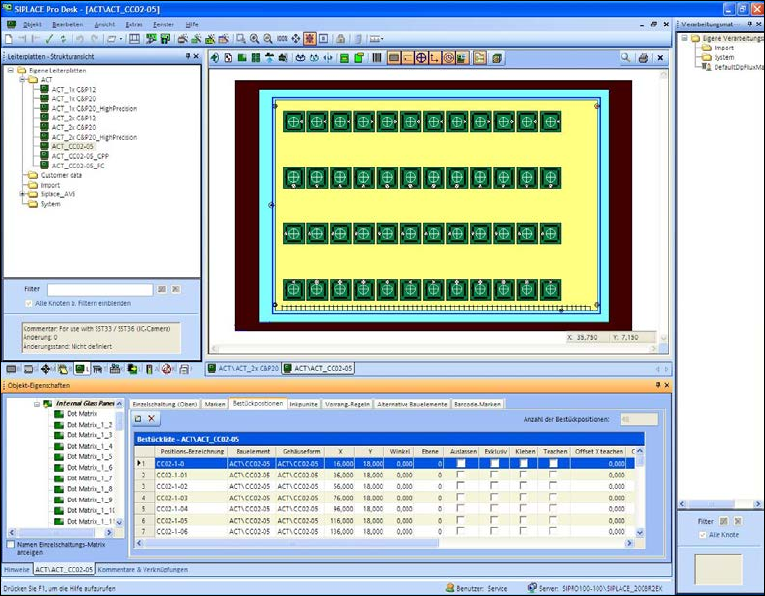The width and height of the screenshot is (765, 596).
Task: Select Customer data folder
Action: tap(61, 175)
